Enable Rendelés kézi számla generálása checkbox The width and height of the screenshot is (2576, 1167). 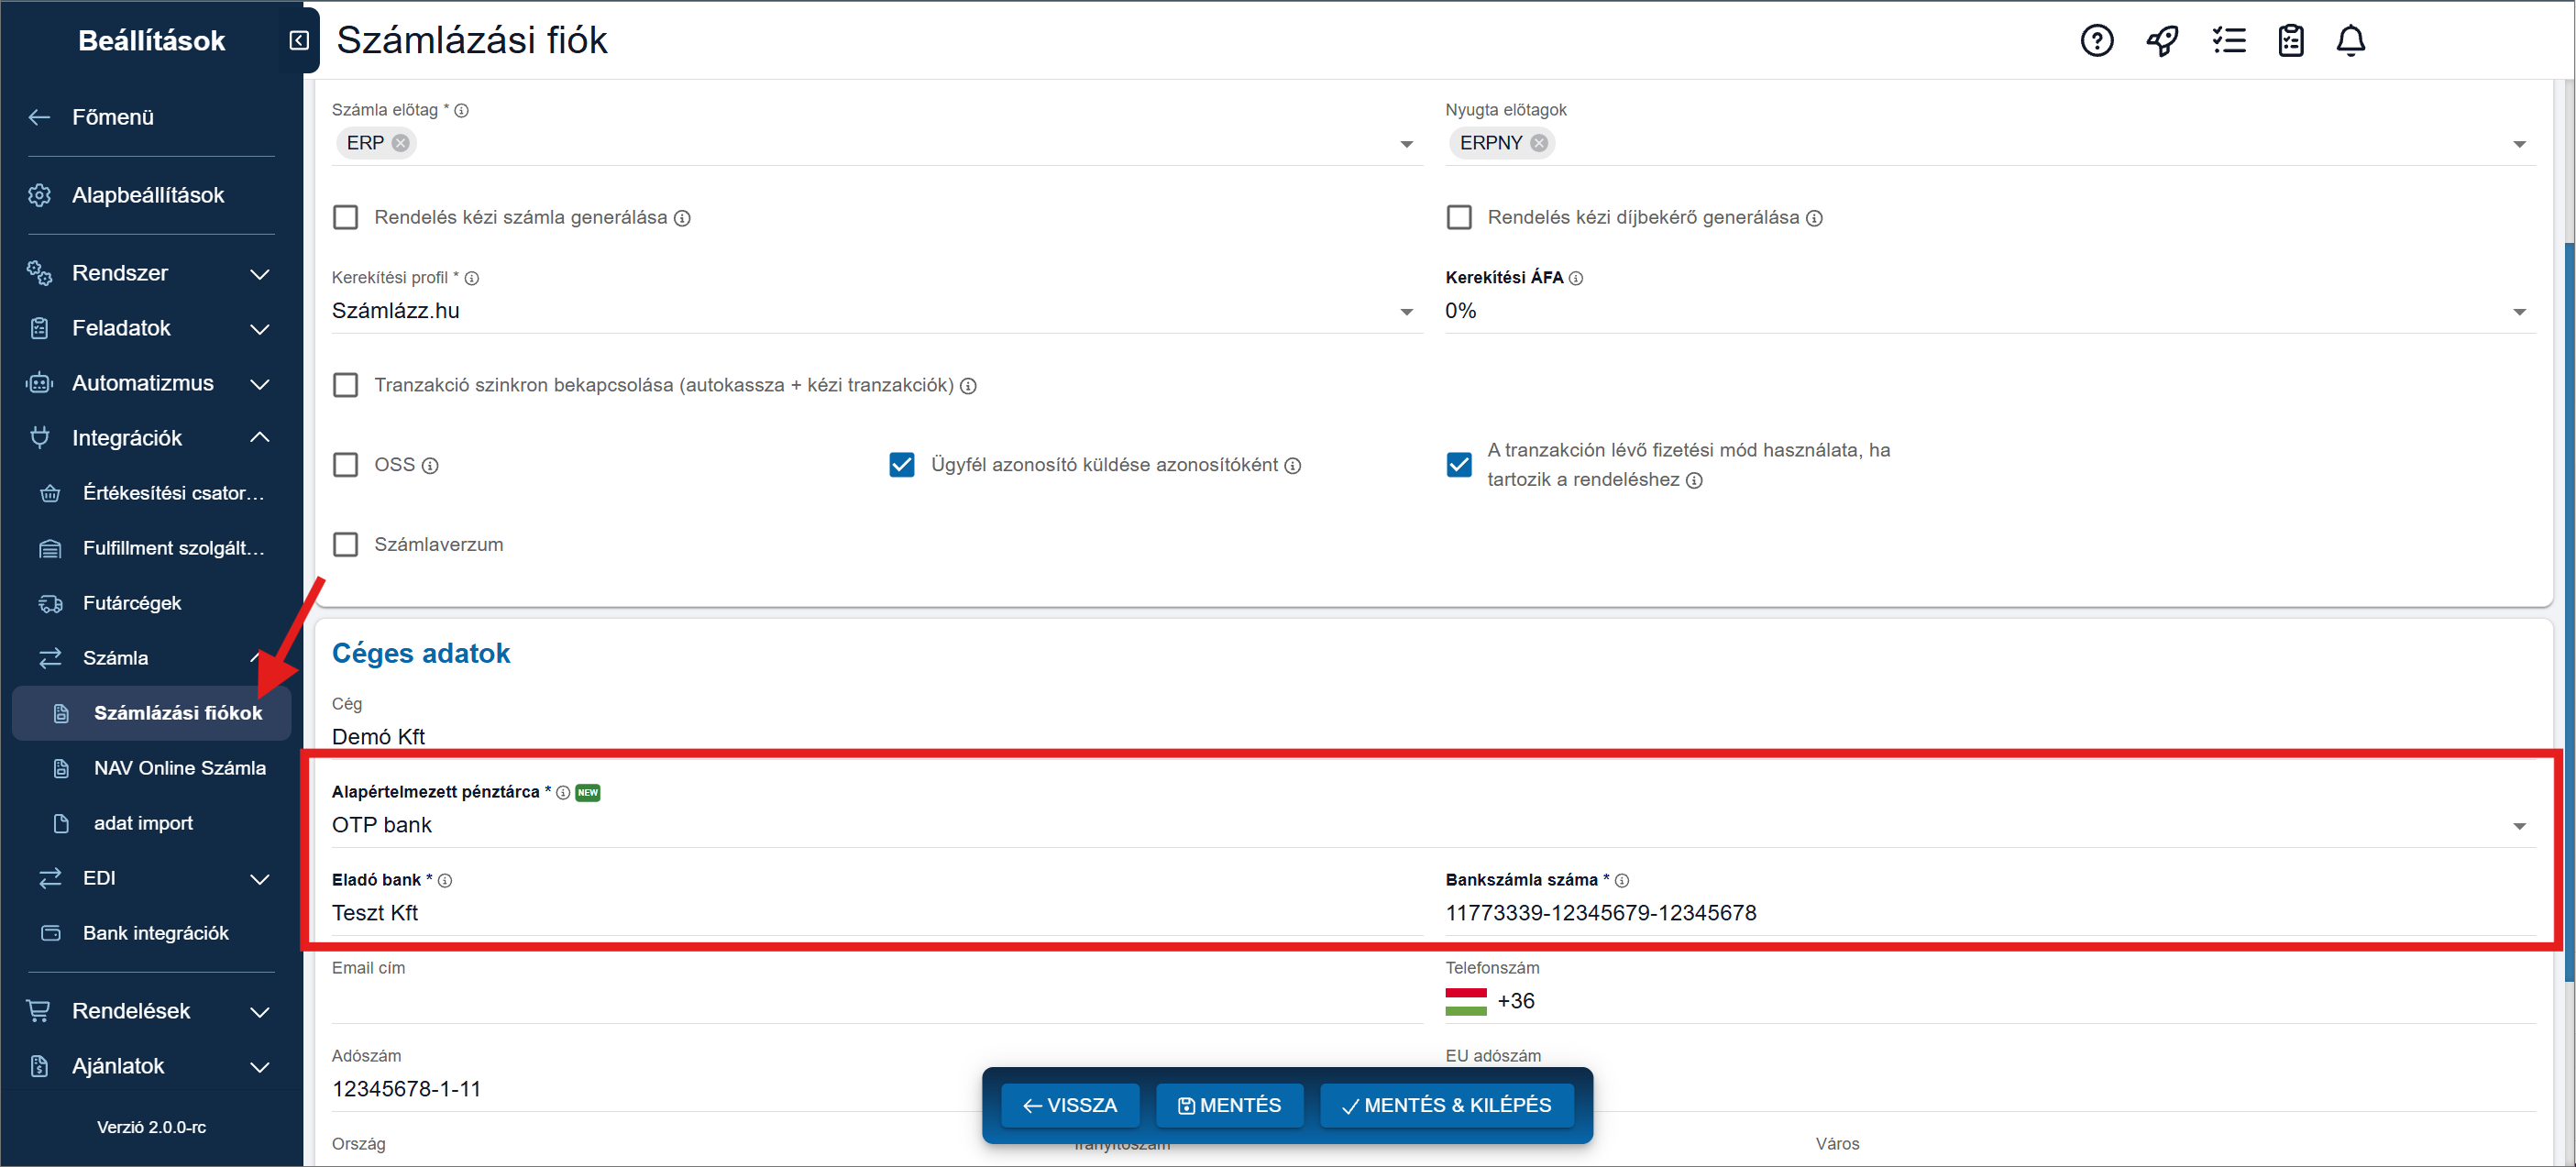(345, 218)
